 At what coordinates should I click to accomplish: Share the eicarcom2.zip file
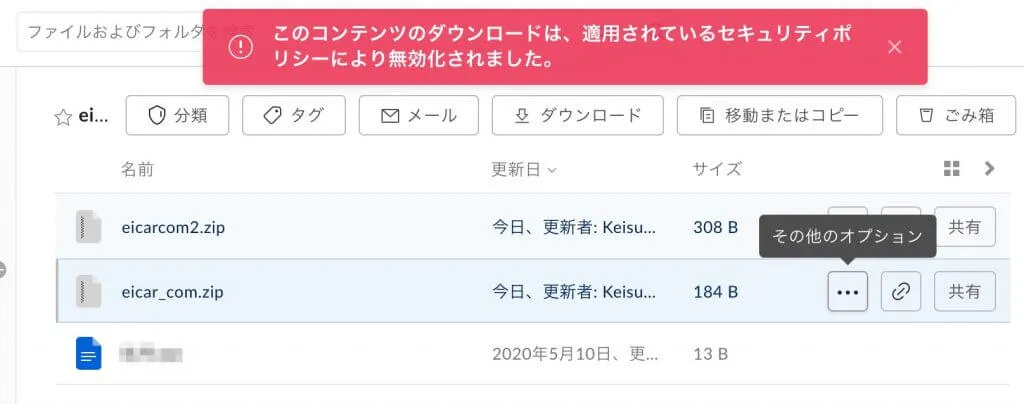tap(964, 227)
